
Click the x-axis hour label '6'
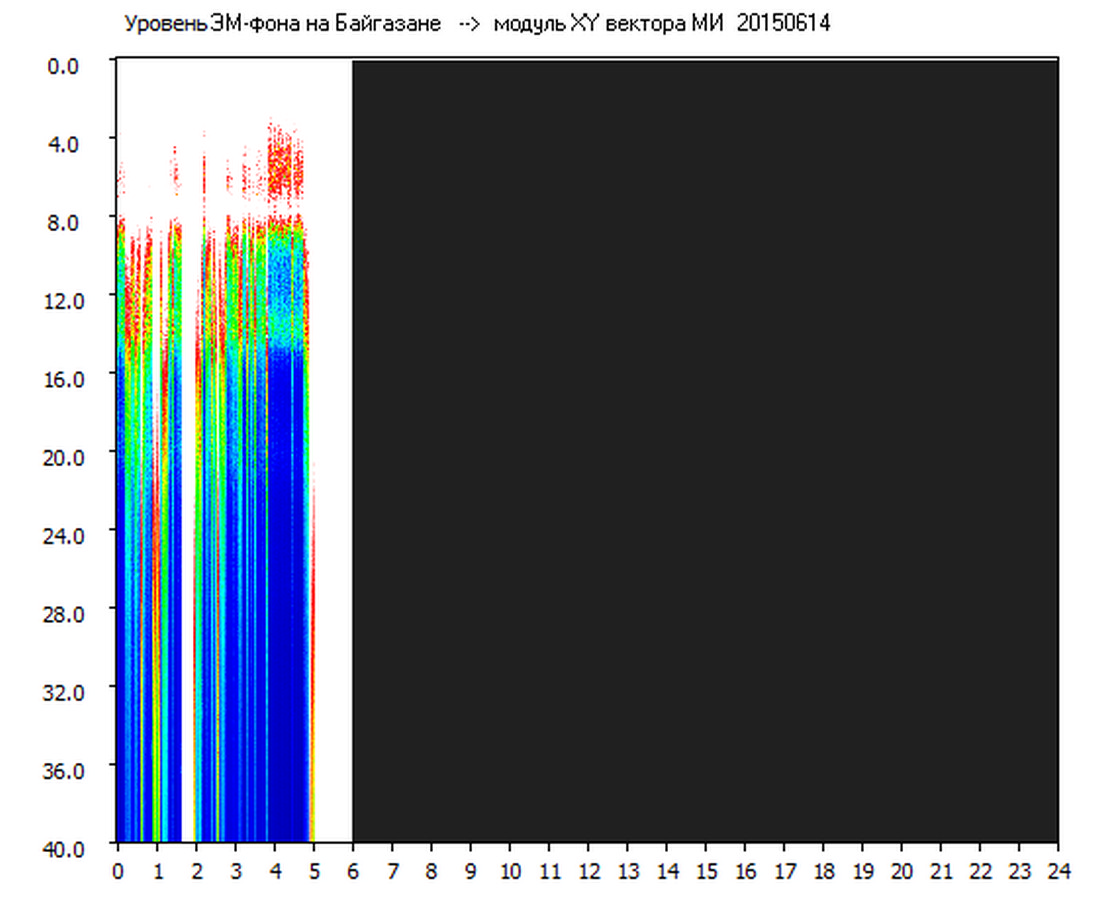click(353, 871)
